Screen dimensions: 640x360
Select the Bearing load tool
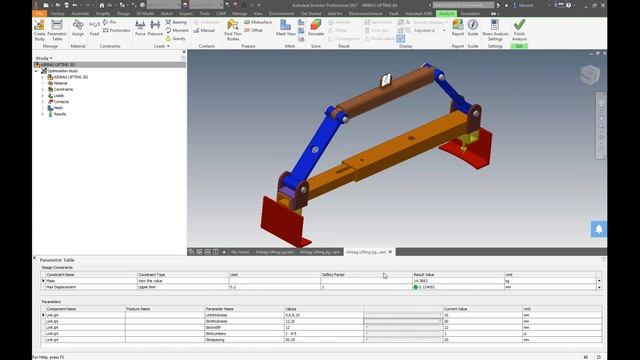click(176, 22)
